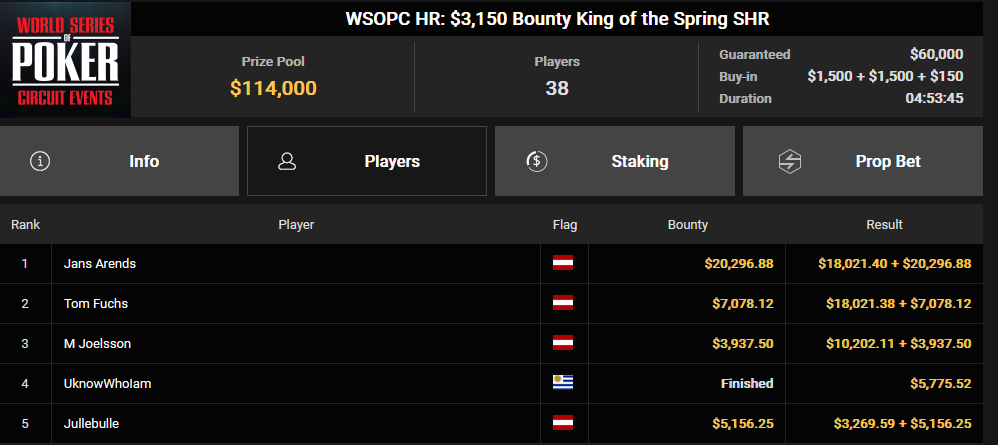Click the $114,000 prize pool amount
The height and width of the screenshot is (445, 998).
273,88
